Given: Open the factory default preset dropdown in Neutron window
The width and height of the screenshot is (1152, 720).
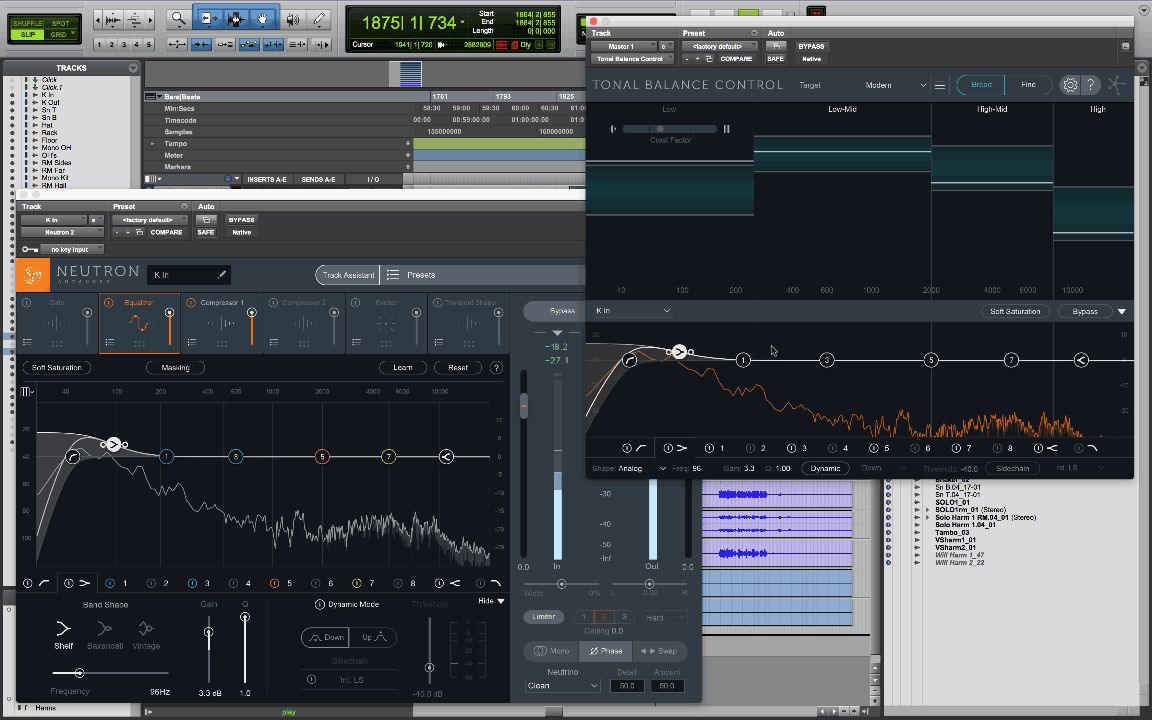Looking at the screenshot, I should (x=150, y=220).
